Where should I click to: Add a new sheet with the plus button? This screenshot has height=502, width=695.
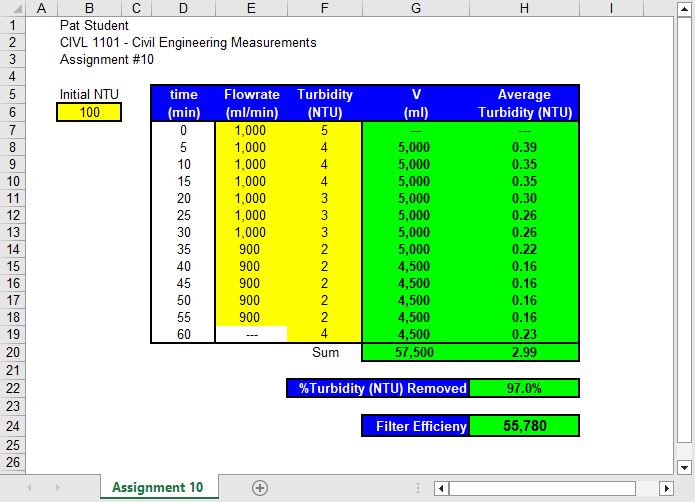tap(260, 488)
